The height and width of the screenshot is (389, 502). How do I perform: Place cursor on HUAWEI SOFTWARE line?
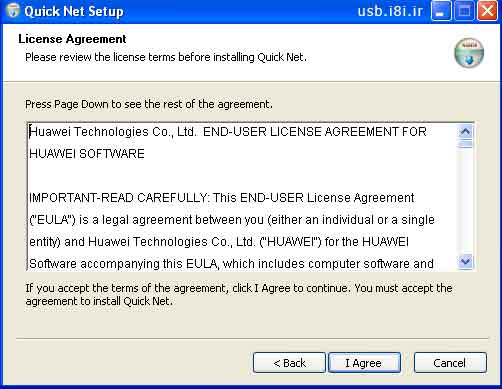coord(87,154)
